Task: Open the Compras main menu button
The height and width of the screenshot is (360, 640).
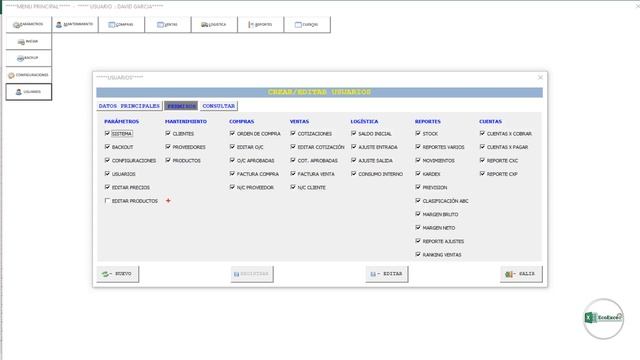Action: [x=121, y=24]
